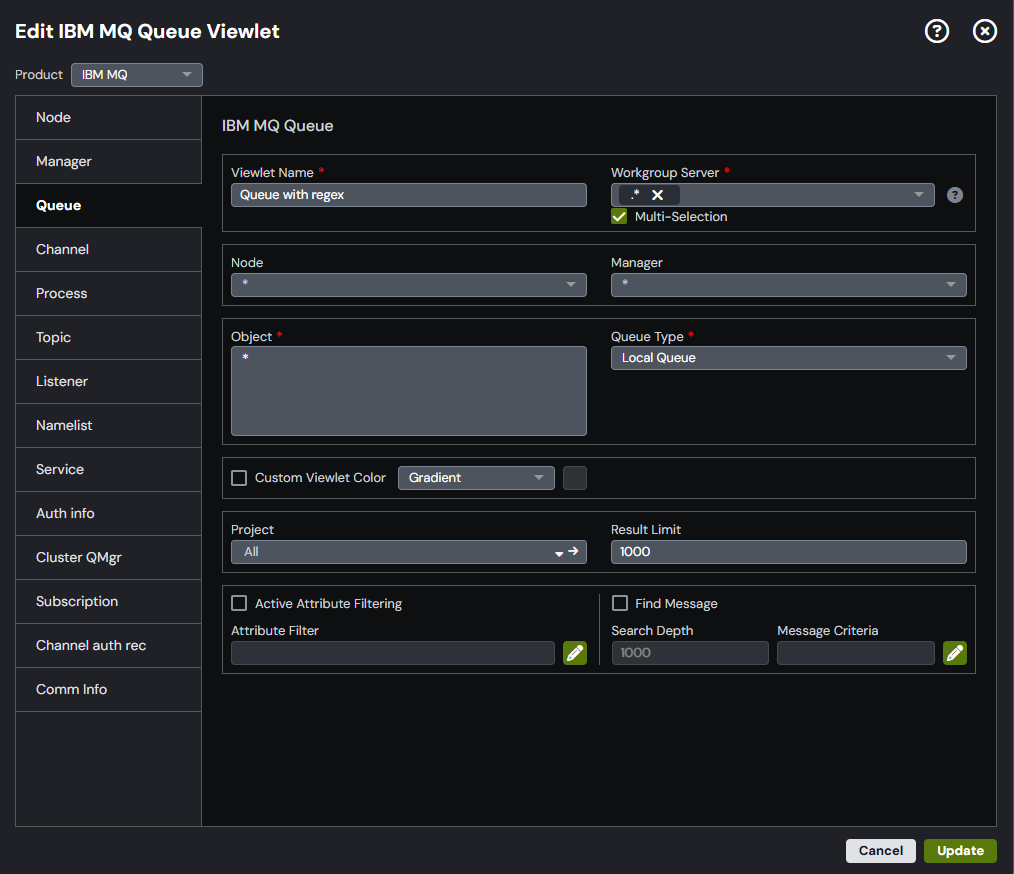Select the Listener tab

point(109,381)
